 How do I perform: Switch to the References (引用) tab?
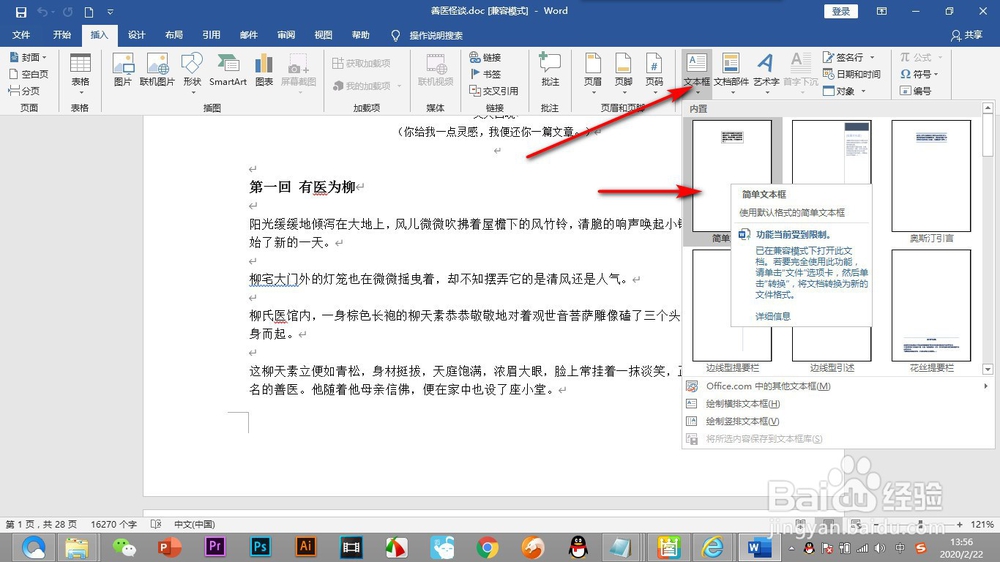pyautogui.click(x=211, y=35)
